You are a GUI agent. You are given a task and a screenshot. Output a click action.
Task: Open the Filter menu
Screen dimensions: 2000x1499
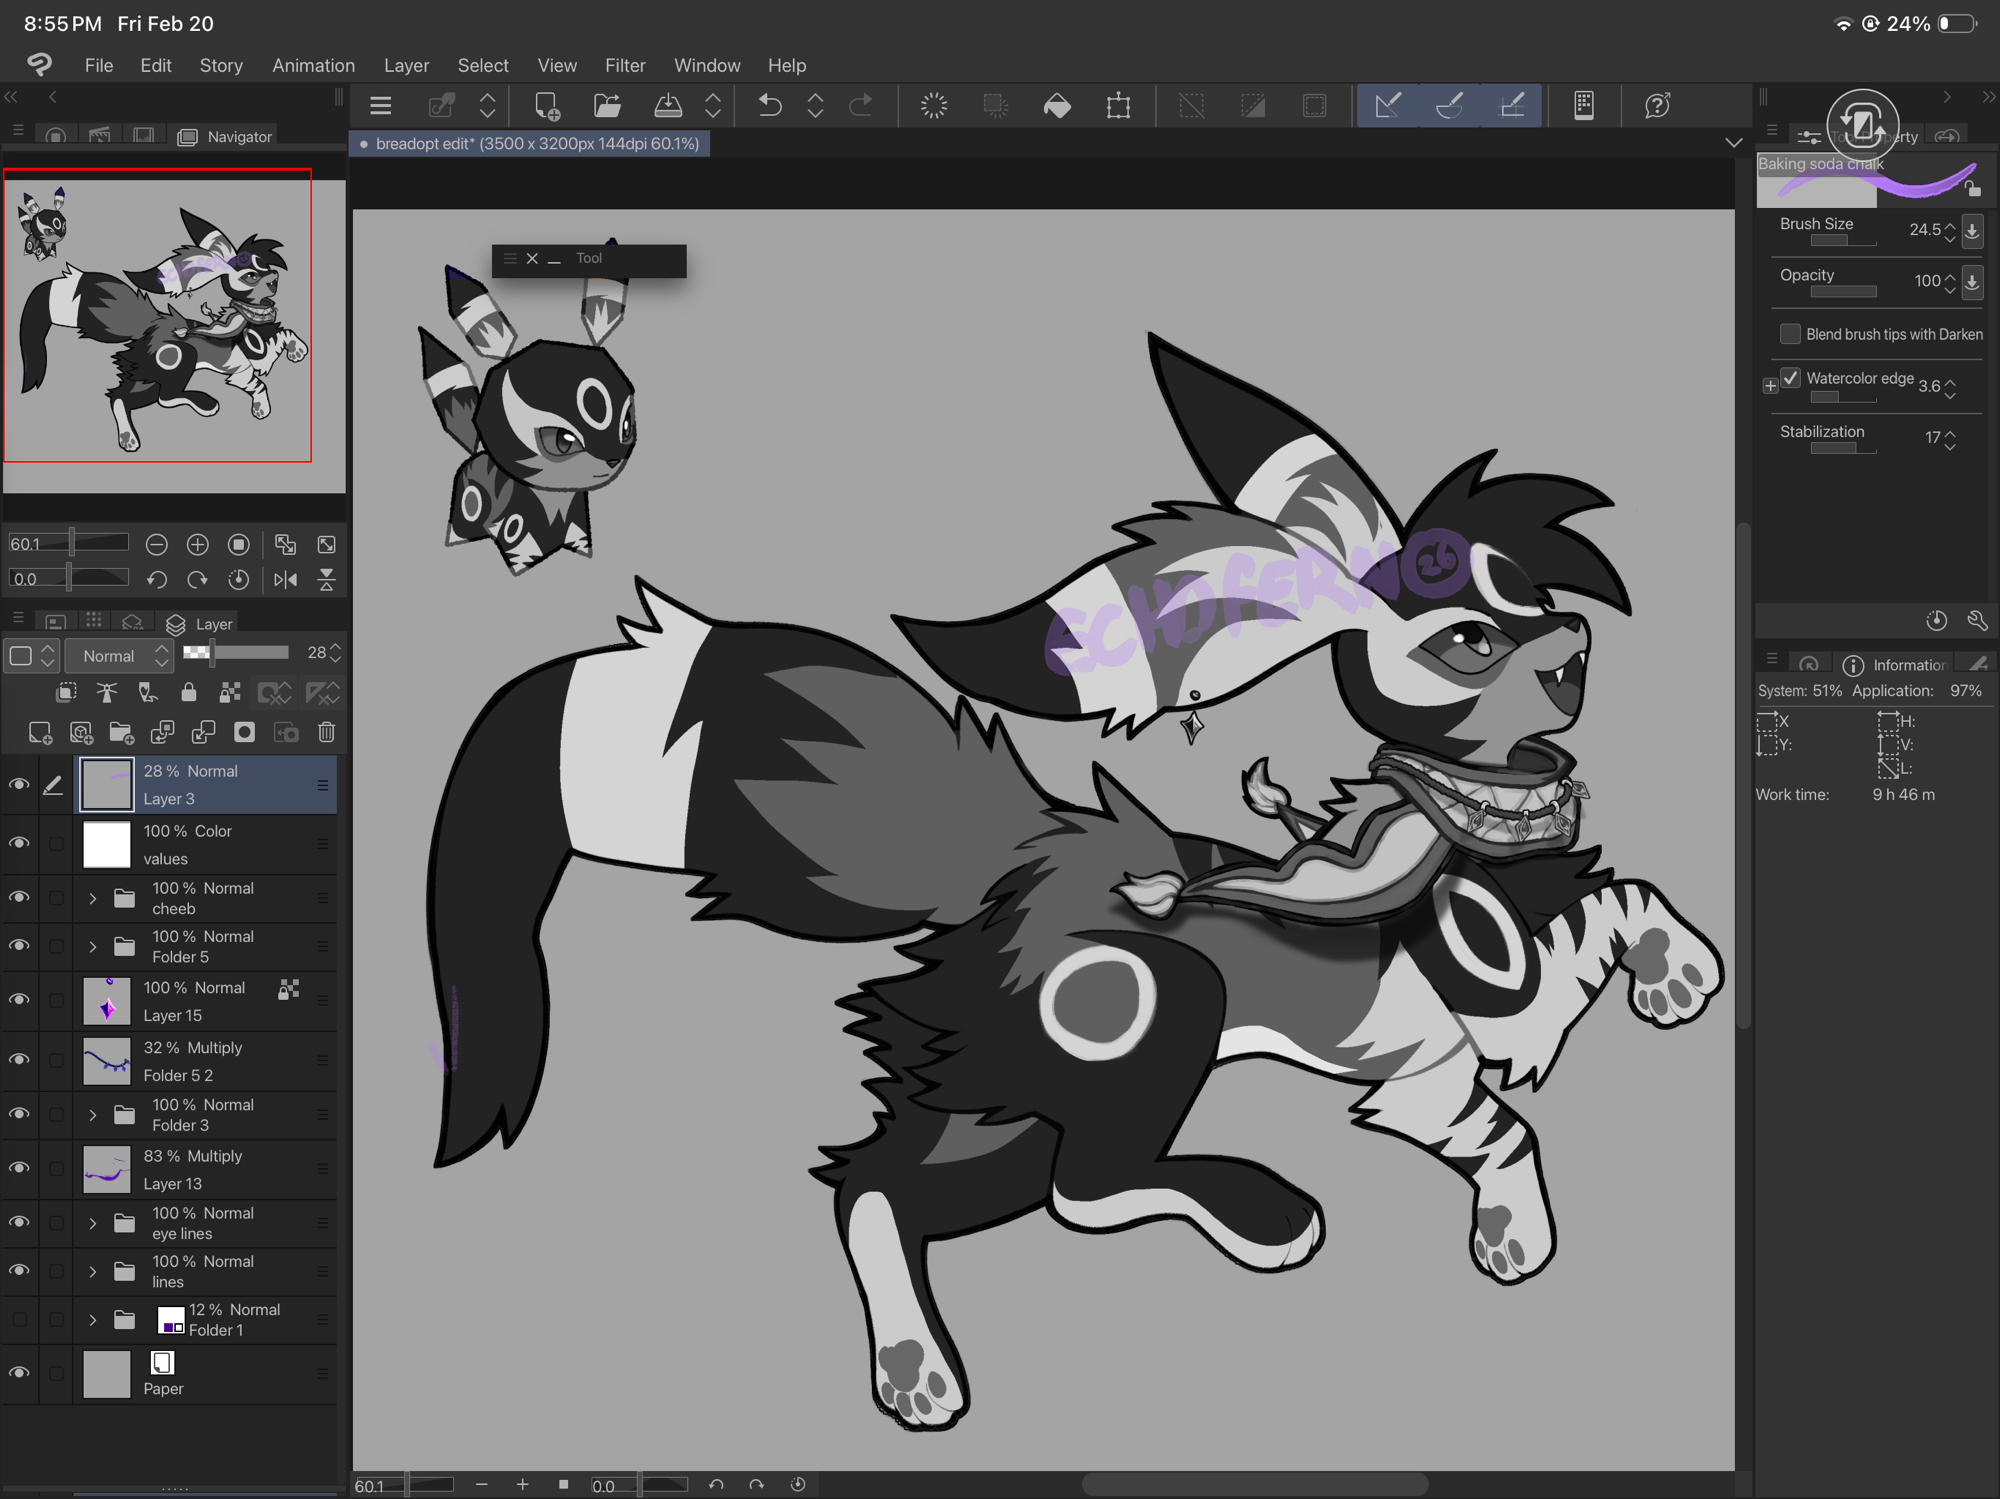click(x=624, y=65)
